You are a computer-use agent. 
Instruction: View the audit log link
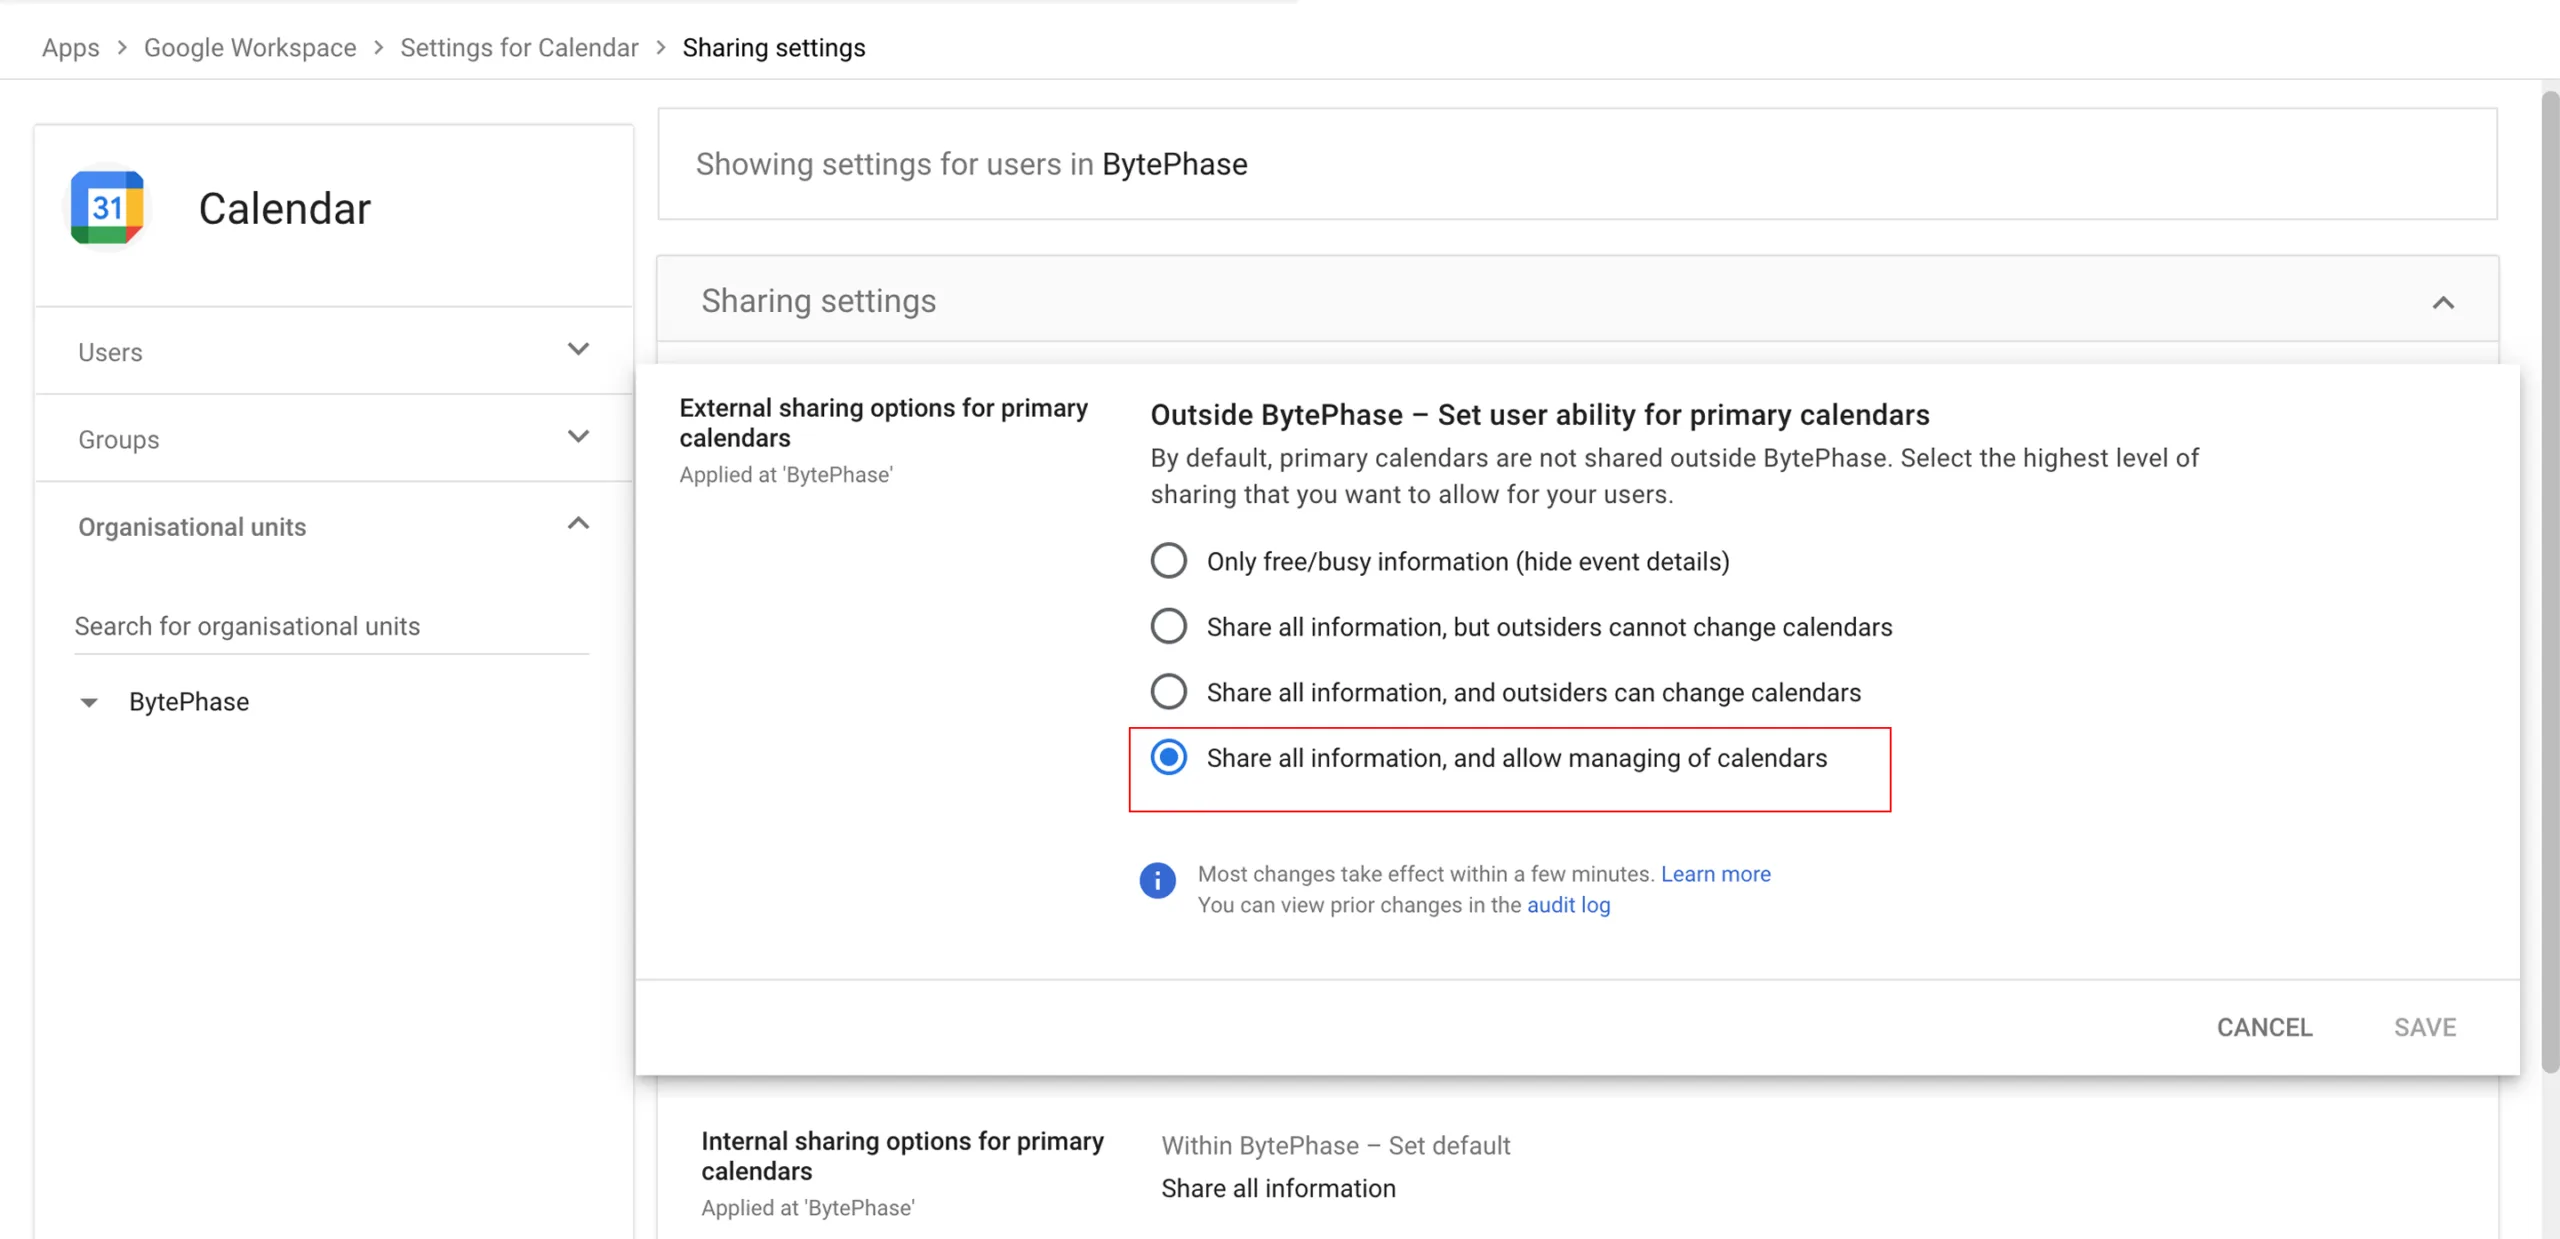[x=1568, y=904]
